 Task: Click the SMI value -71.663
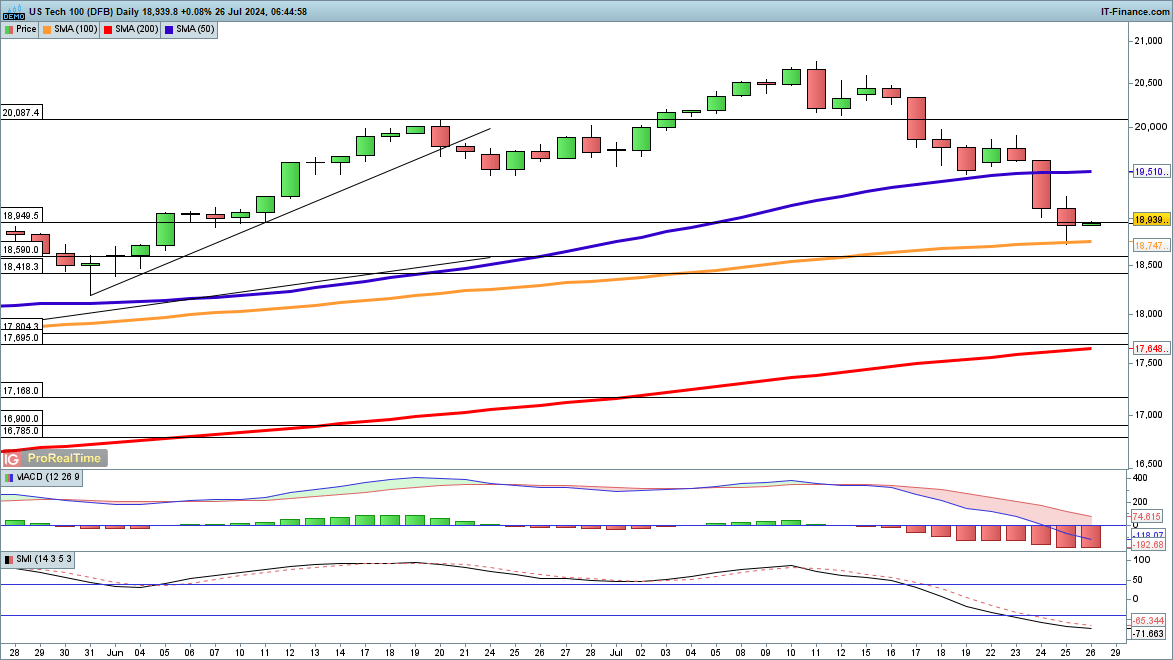click(x=1148, y=633)
